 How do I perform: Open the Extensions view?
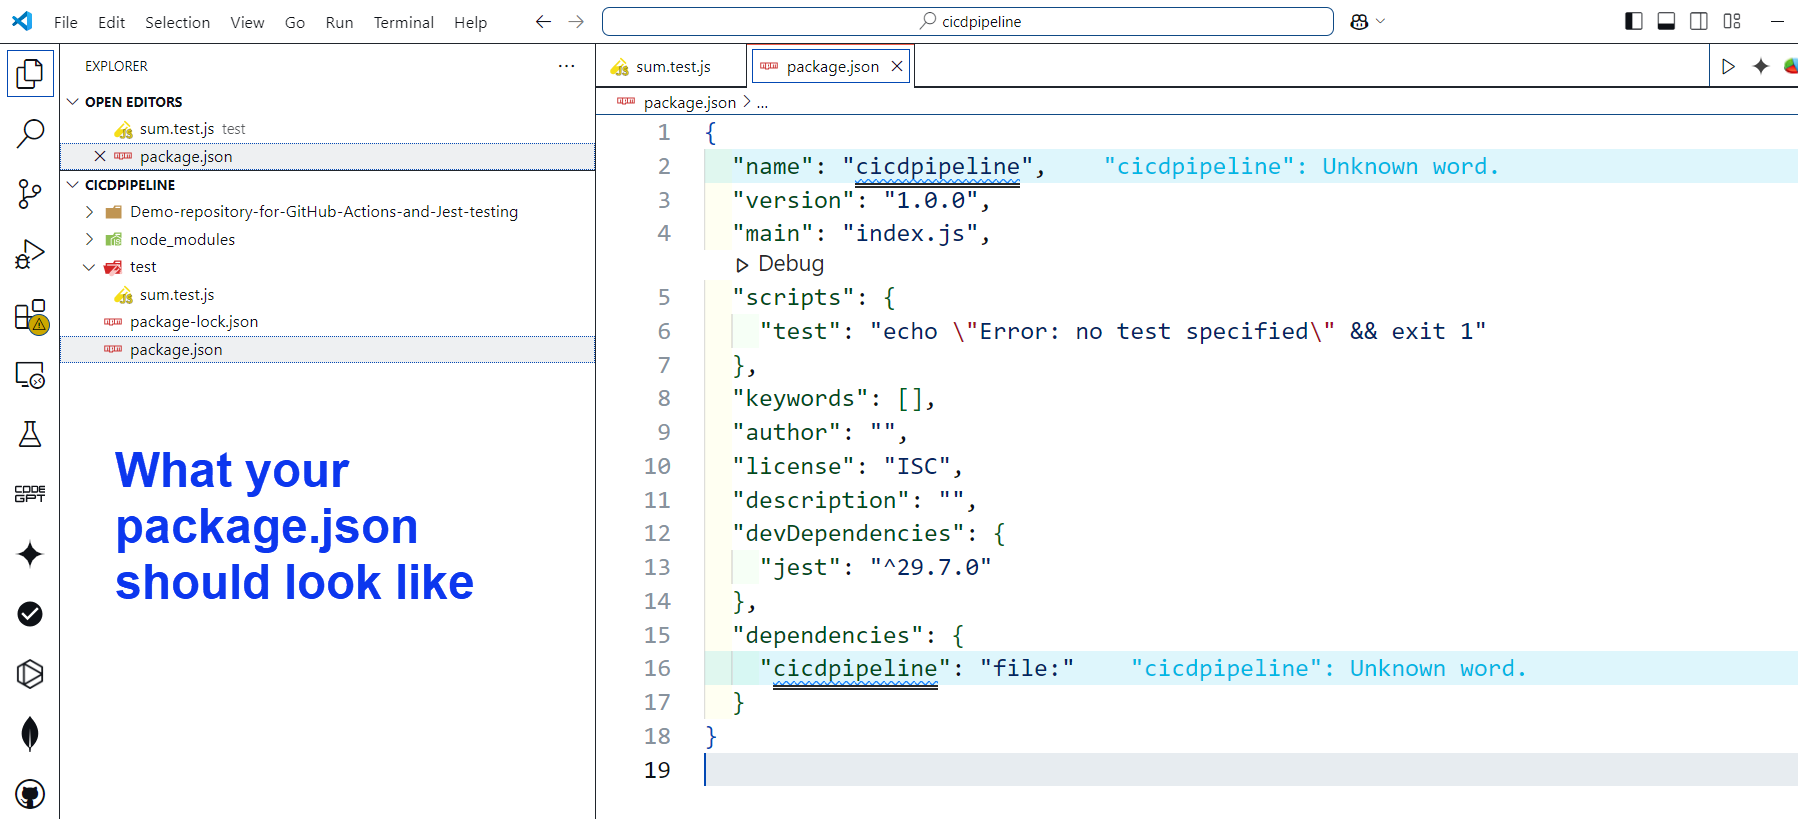tap(30, 316)
